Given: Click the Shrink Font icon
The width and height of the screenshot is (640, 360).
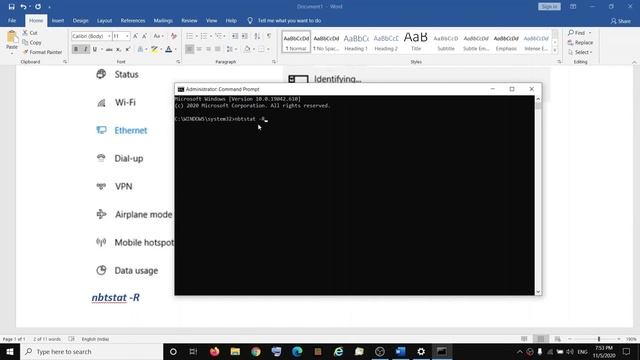Looking at the screenshot, I should 144,36.
